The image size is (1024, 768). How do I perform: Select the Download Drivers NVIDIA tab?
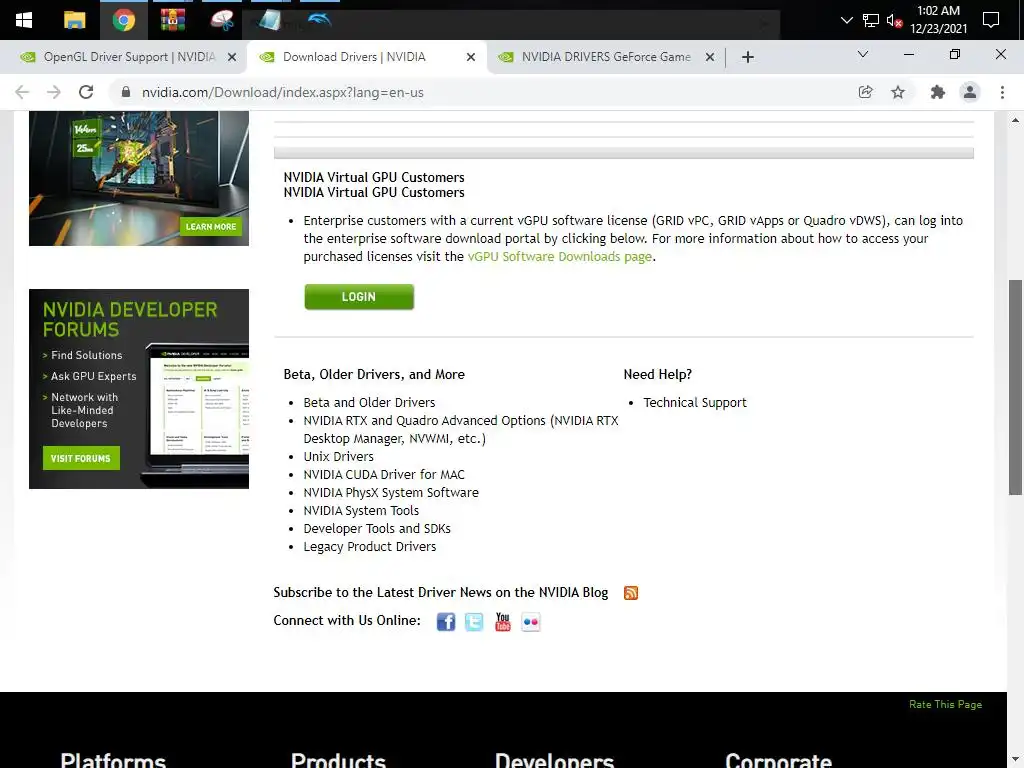[354, 57]
